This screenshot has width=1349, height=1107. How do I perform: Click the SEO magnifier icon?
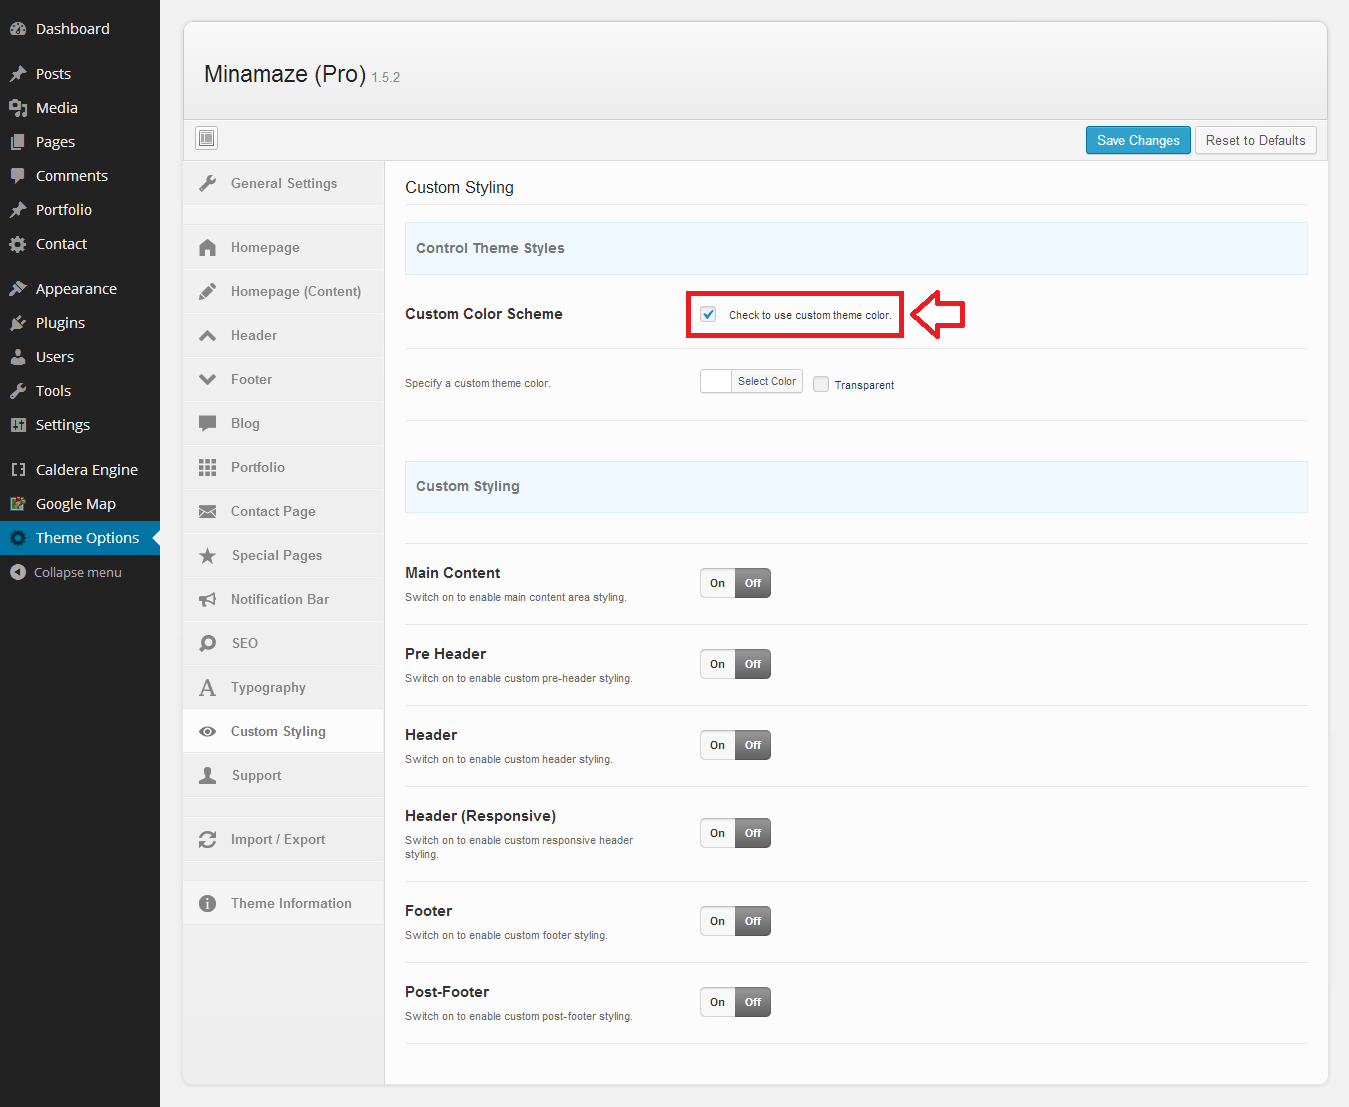tap(208, 643)
